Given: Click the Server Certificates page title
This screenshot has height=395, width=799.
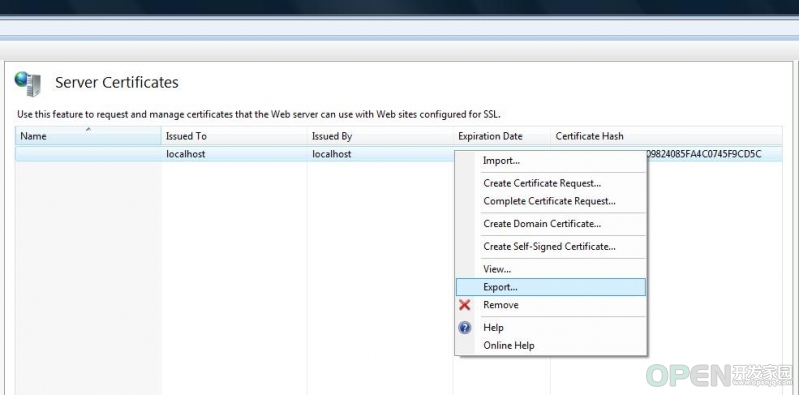Looking at the screenshot, I should 117,83.
